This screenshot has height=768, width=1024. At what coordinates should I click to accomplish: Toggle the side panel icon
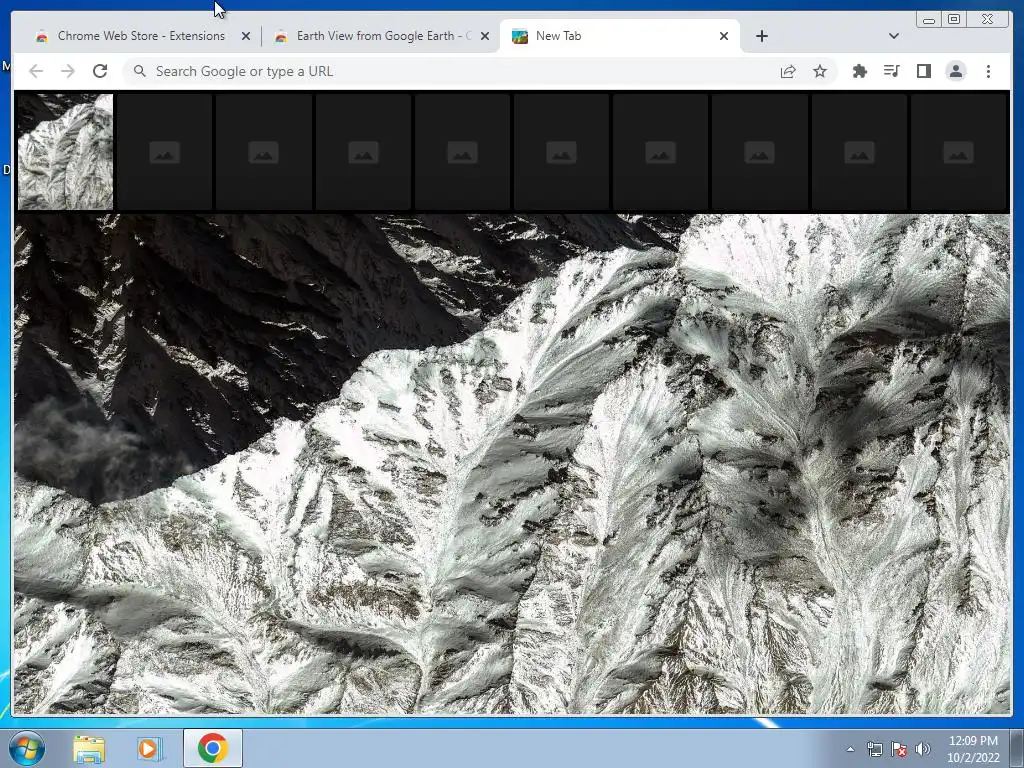(923, 71)
